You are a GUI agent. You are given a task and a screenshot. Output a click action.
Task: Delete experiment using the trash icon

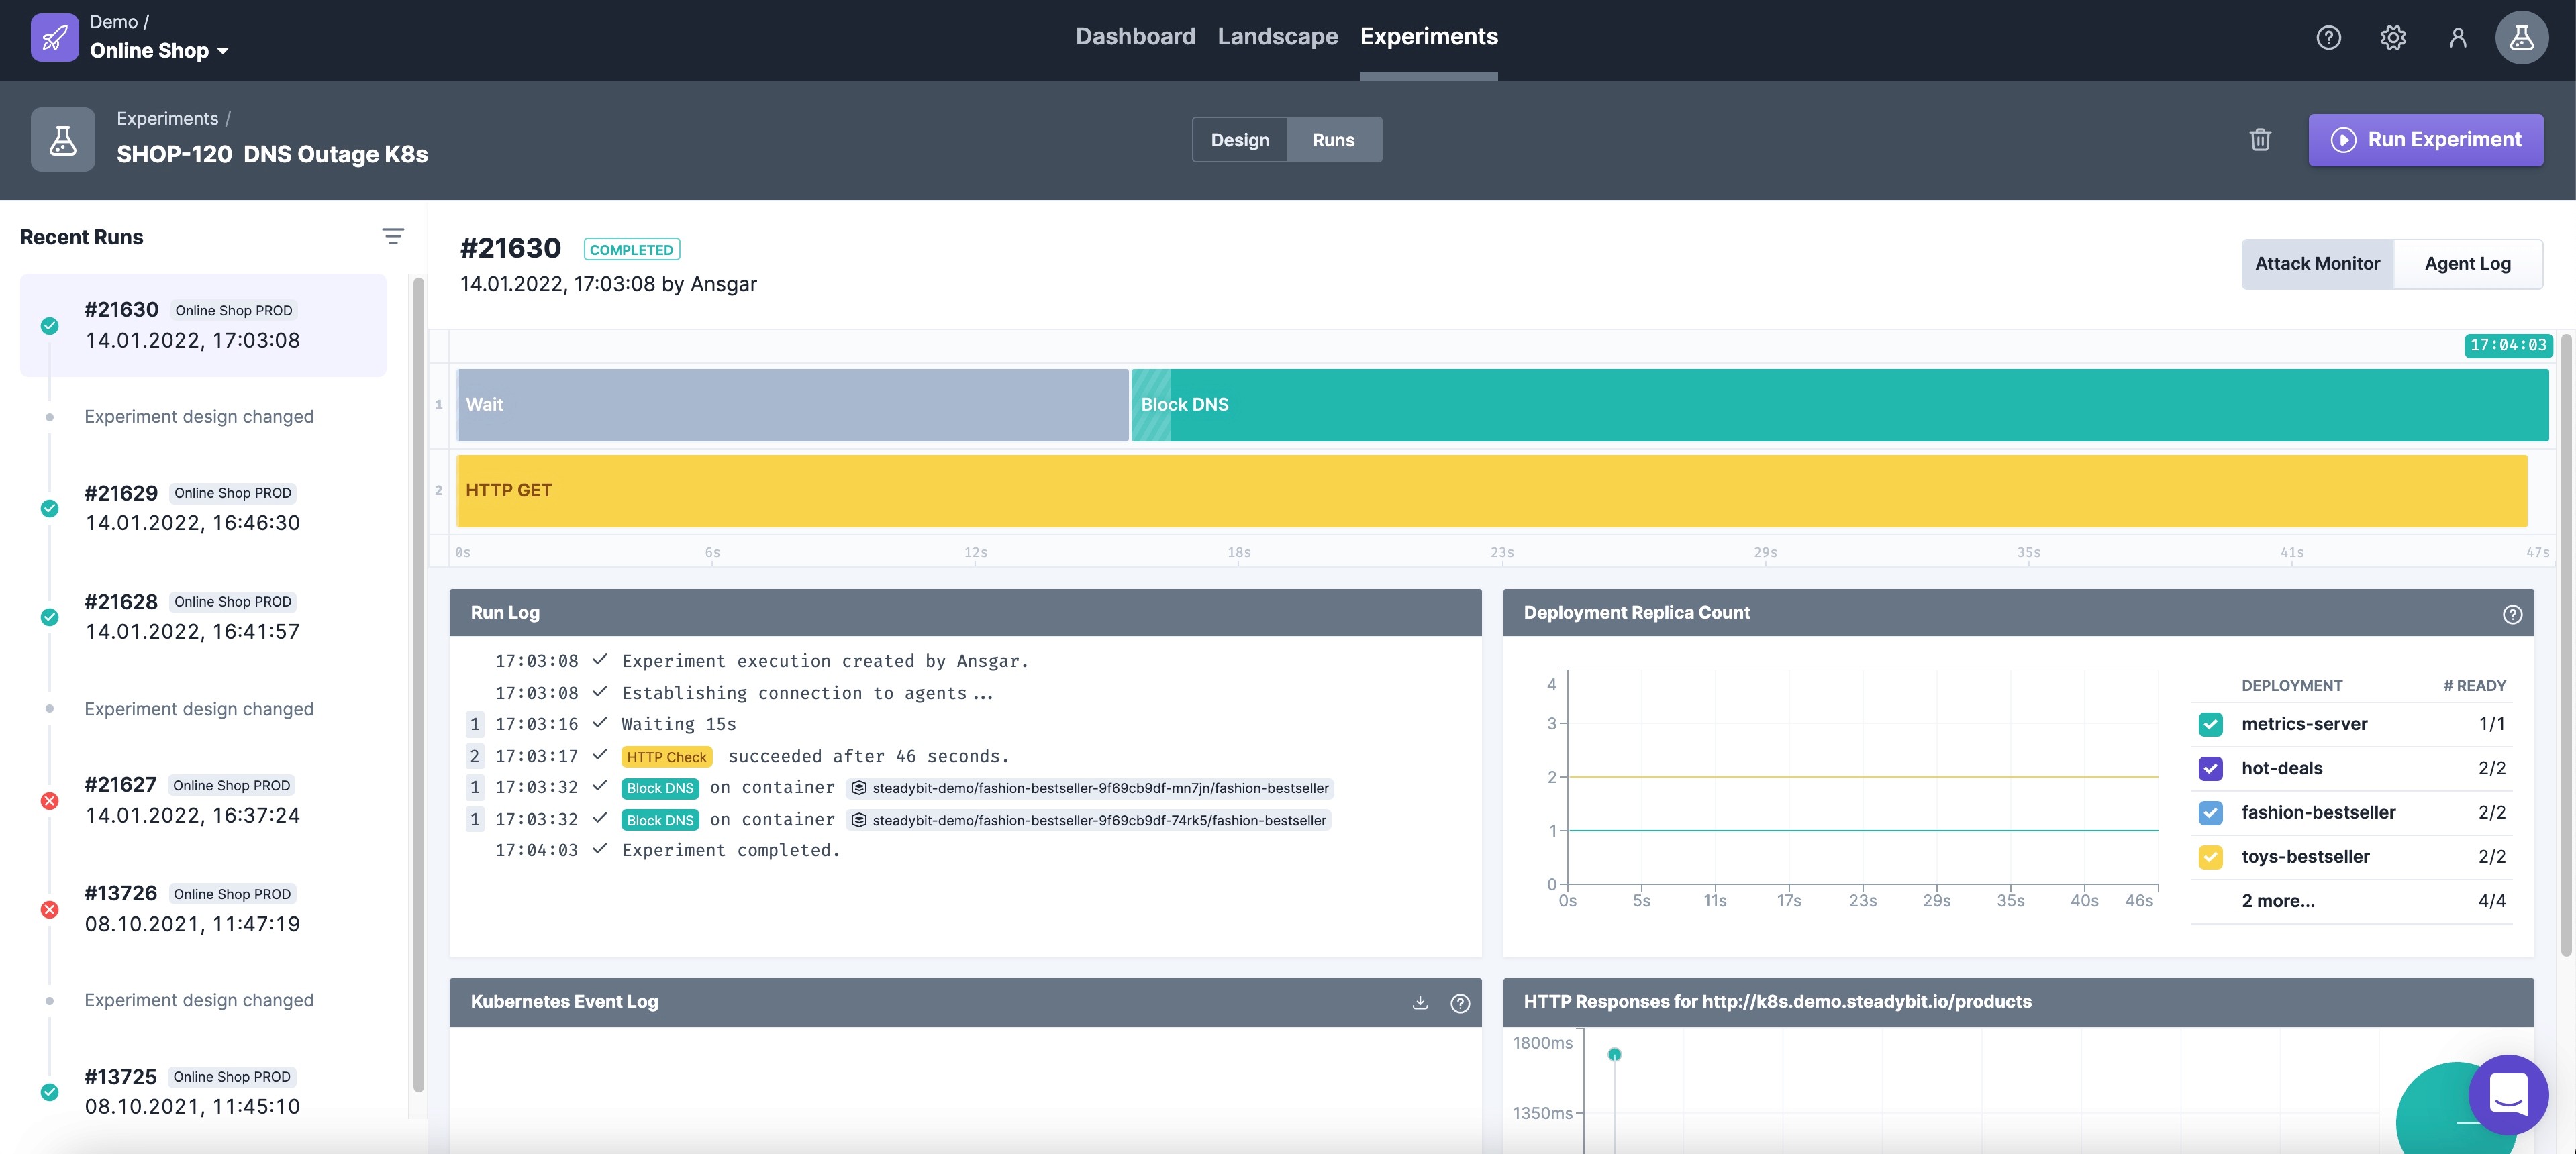pyautogui.click(x=2260, y=140)
